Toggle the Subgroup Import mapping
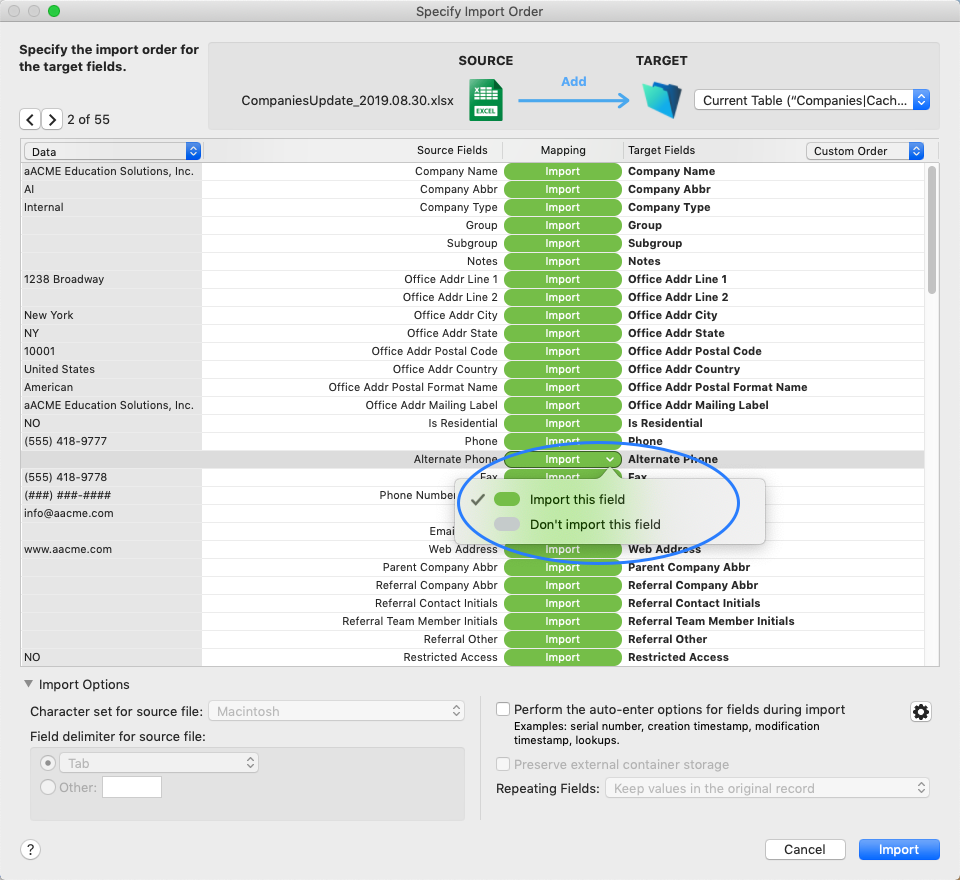The height and width of the screenshot is (880, 960). coord(563,243)
